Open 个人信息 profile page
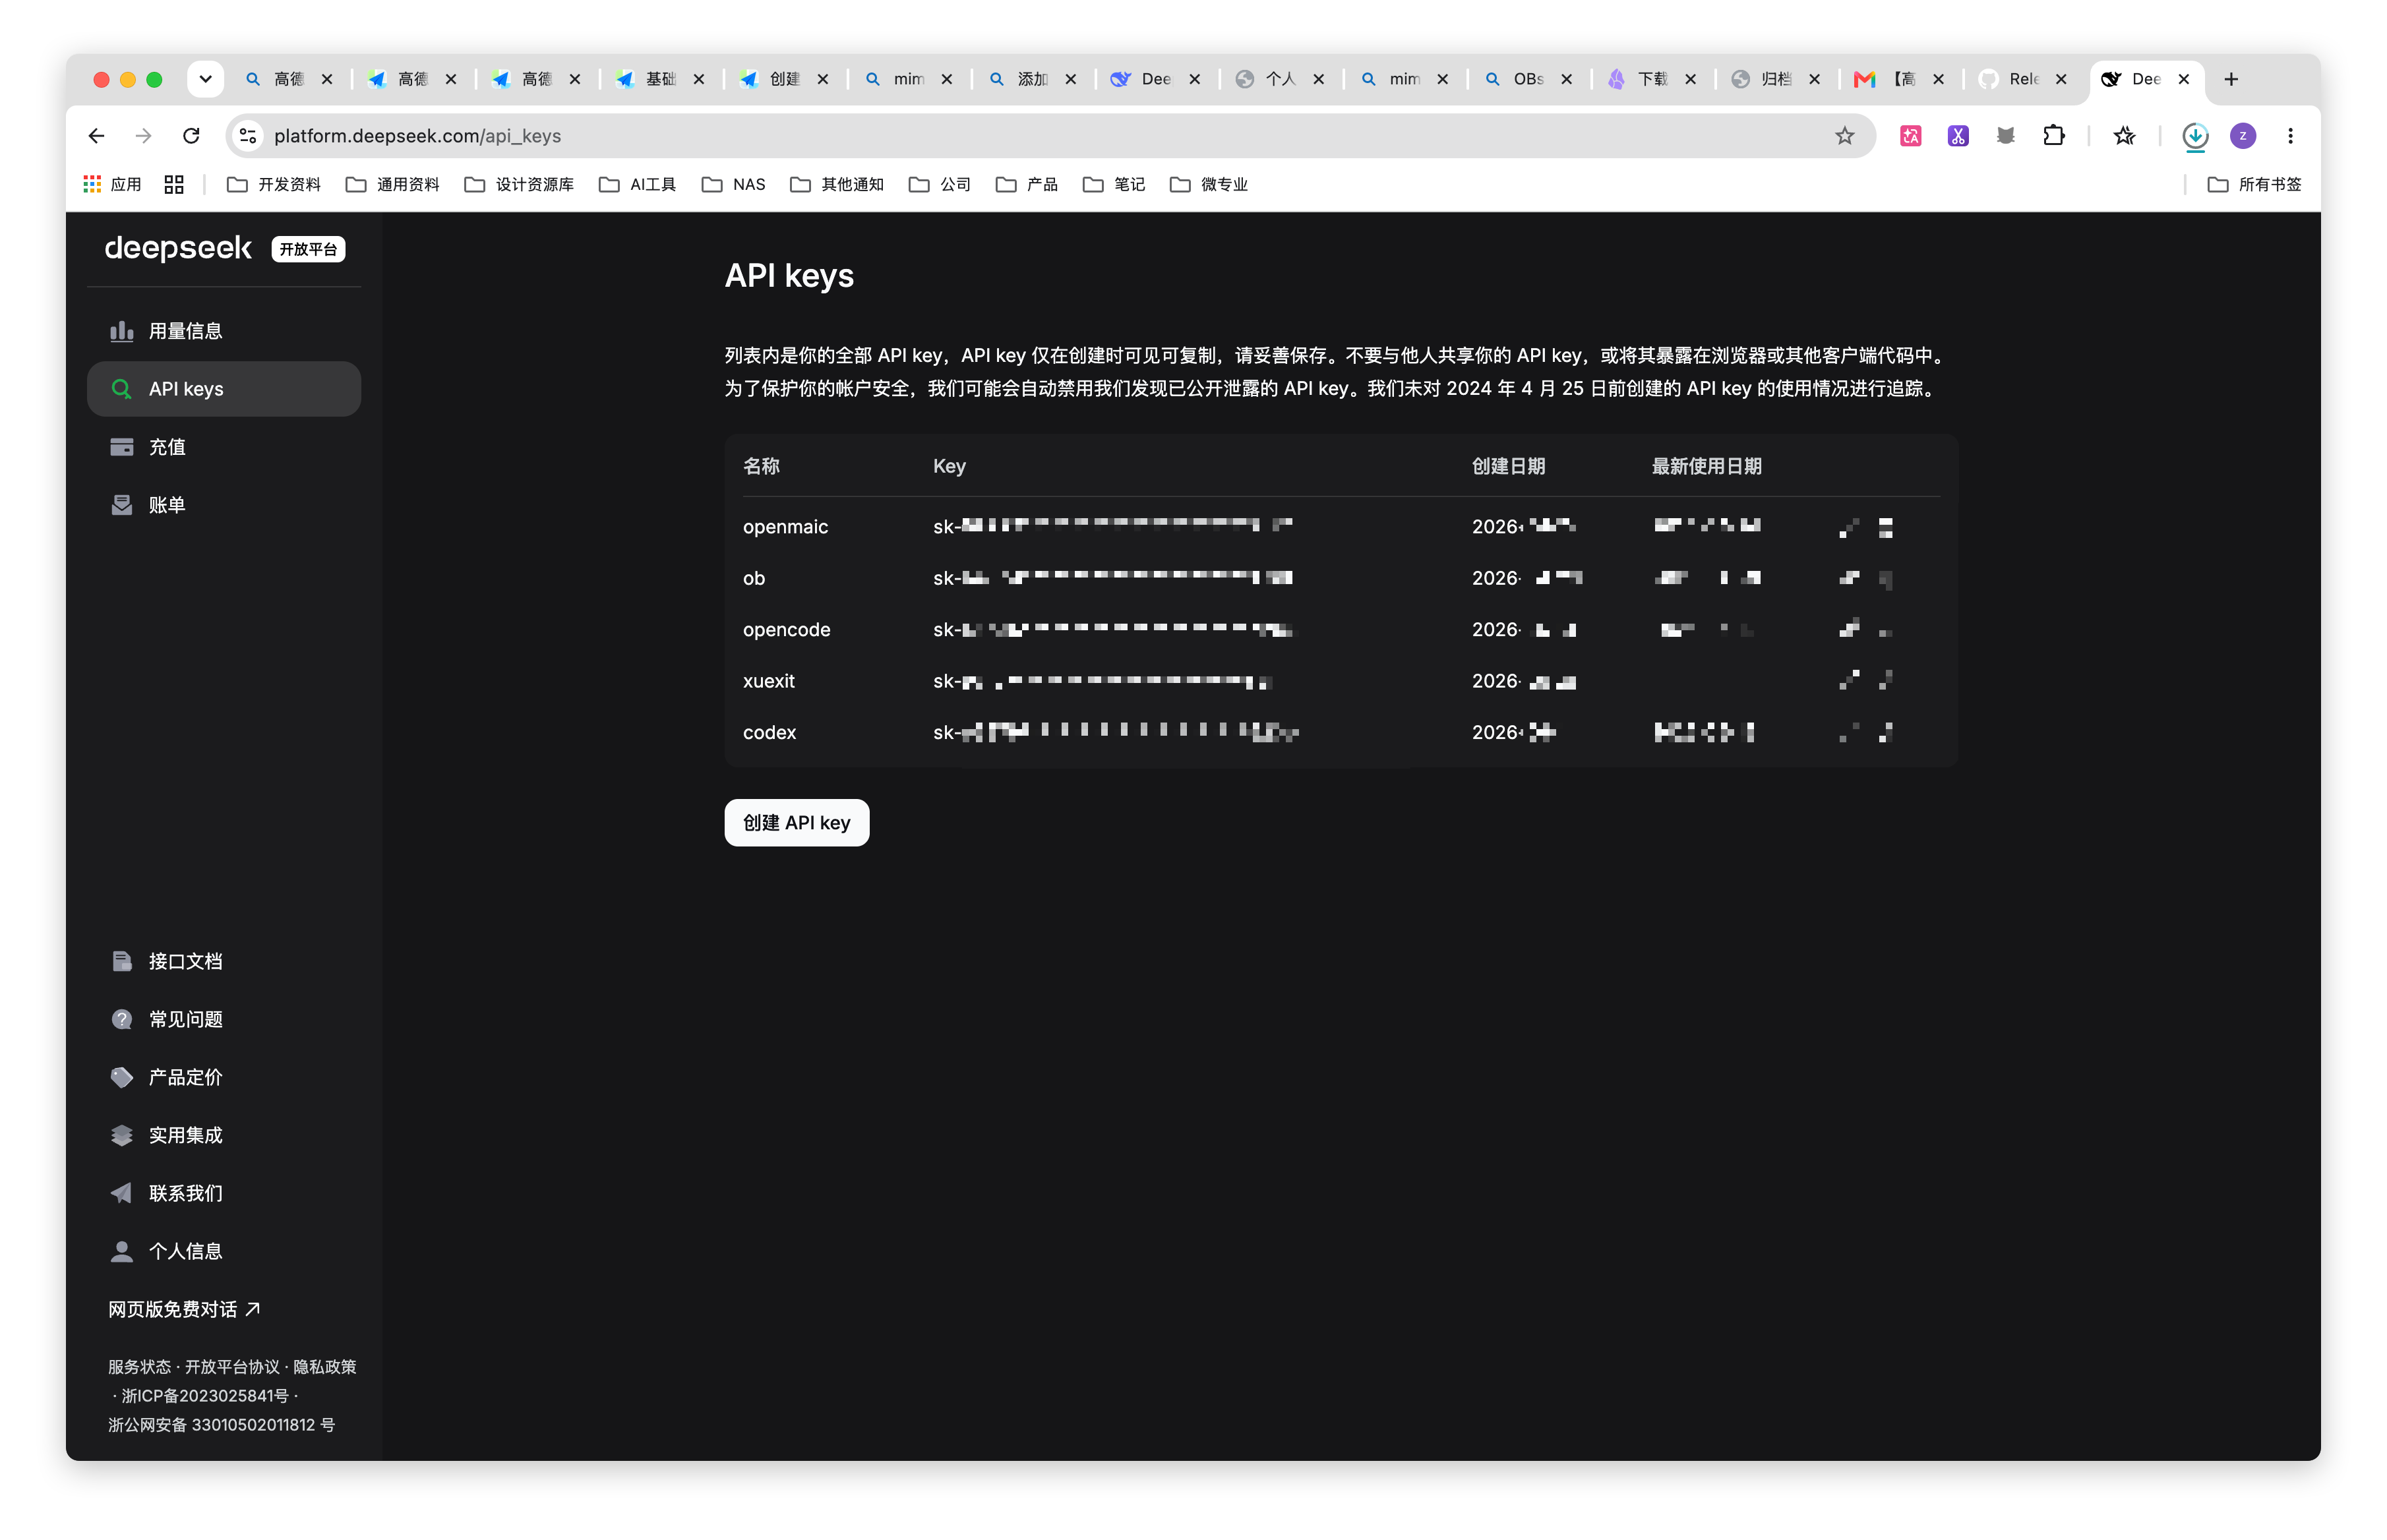Screen dimensions: 2387x1540 pyautogui.click(x=224, y=1251)
